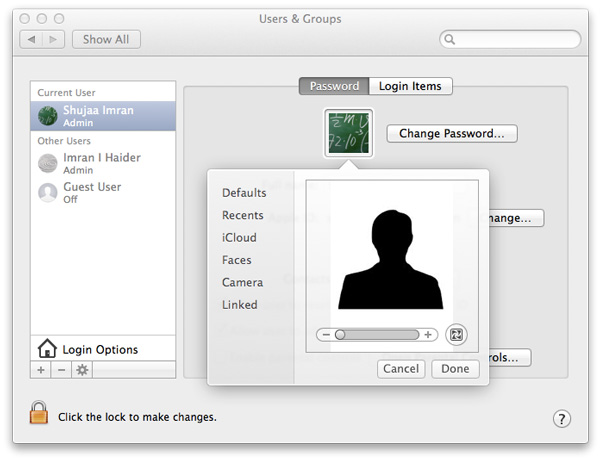Choose Linked in picture source list
The width and height of the screenshot is (600, 460).
(x=240, y=305)
